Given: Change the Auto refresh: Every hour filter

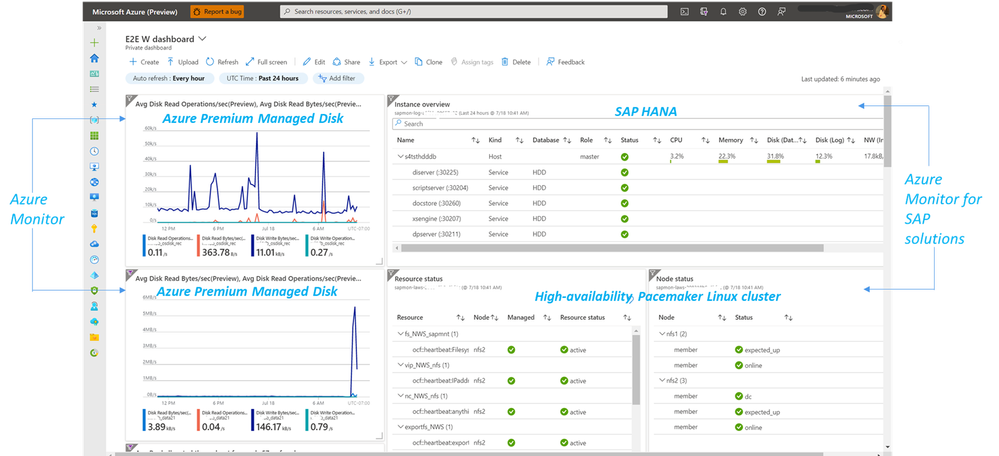Looking at the screenshot, I should point(169,78).
